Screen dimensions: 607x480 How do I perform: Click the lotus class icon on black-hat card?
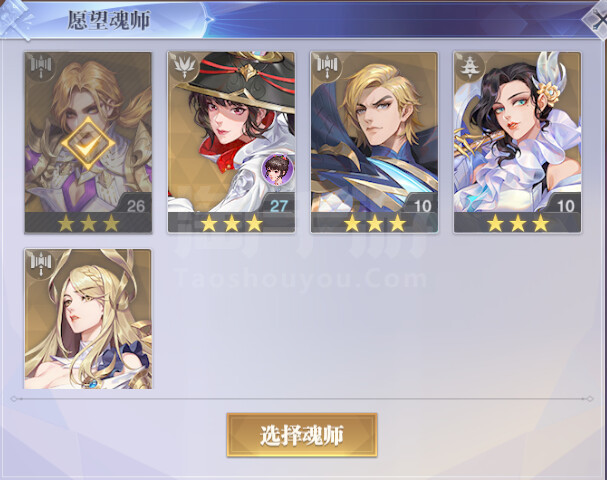[184, 67]
